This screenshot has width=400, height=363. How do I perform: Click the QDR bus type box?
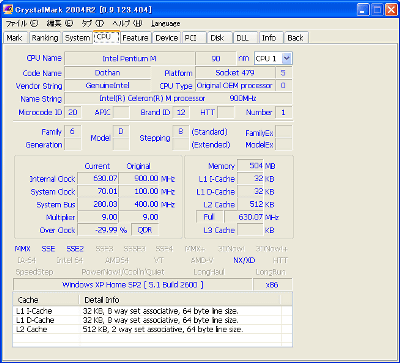[x=146, y=230]
